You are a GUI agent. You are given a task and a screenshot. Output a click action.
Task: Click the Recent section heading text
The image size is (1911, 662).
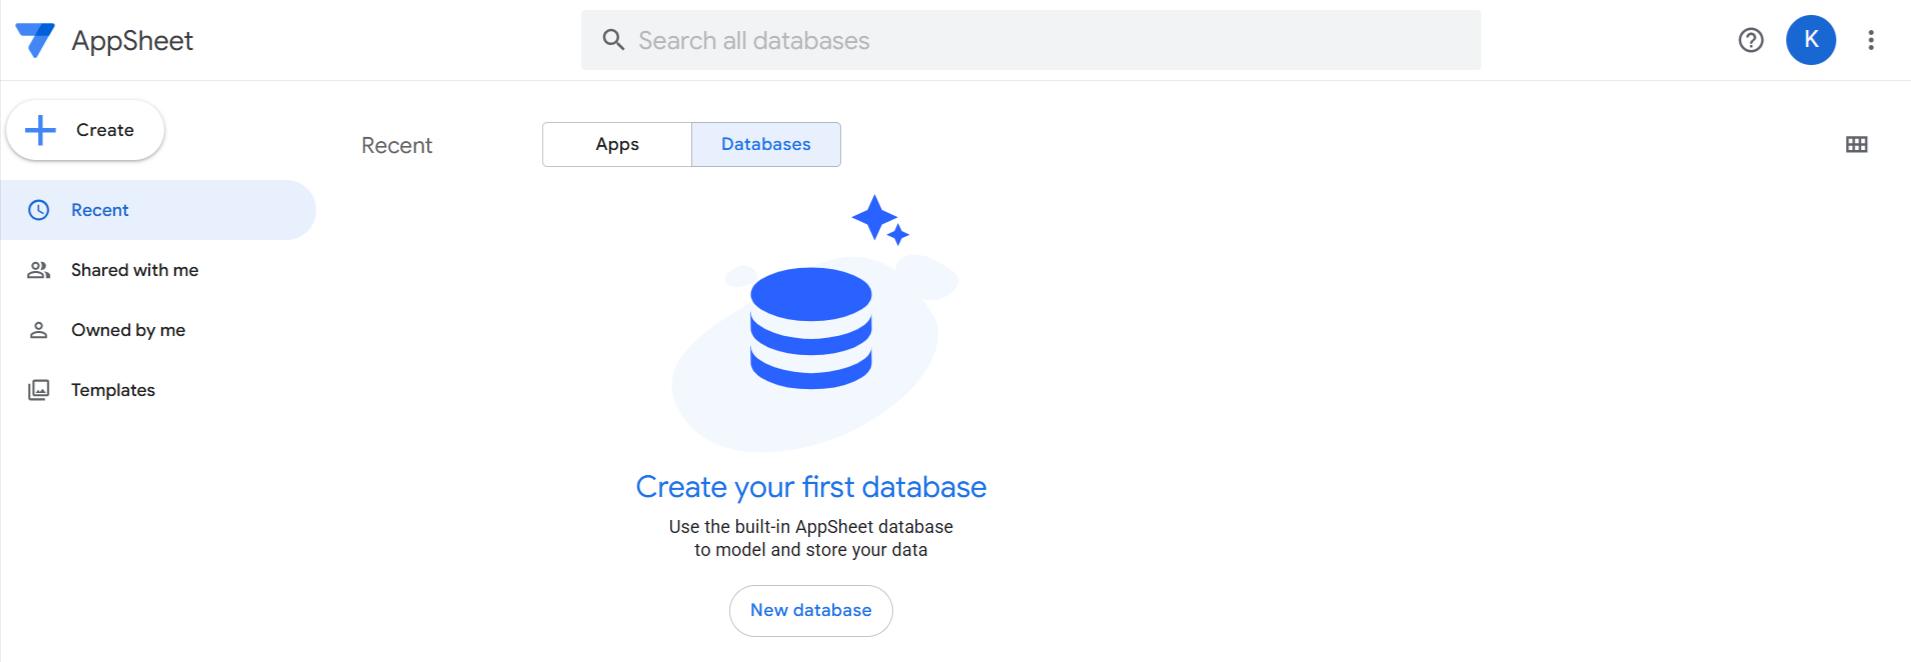pos(397,145)
